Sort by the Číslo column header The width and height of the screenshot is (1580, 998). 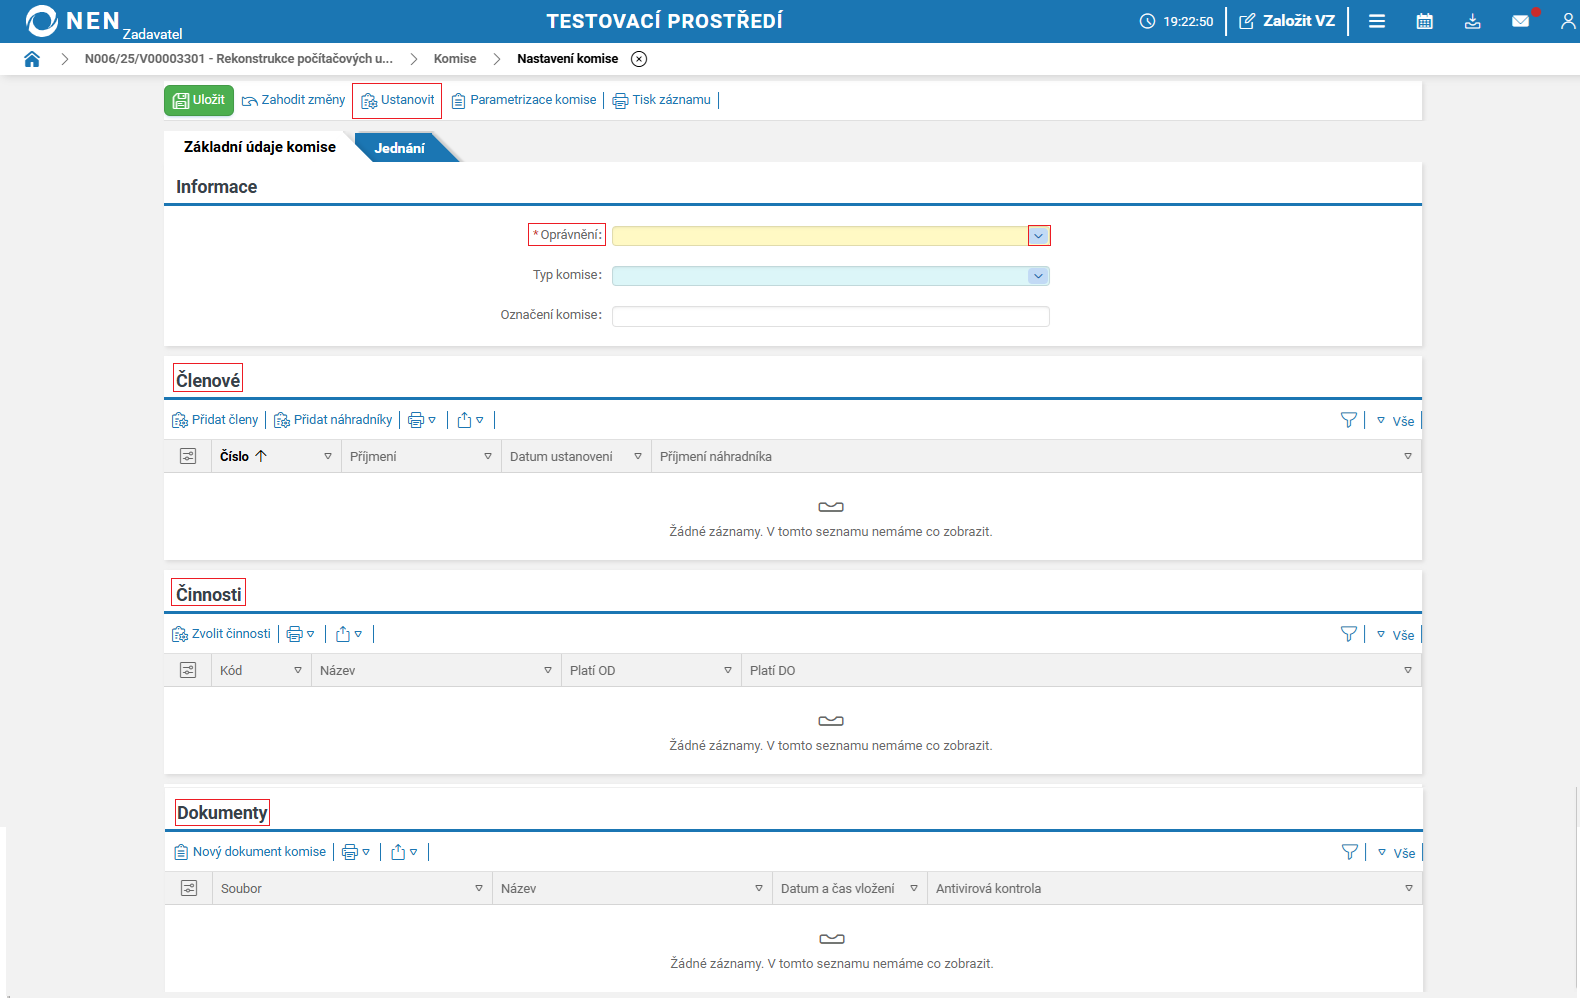click(x=235, y=456)
